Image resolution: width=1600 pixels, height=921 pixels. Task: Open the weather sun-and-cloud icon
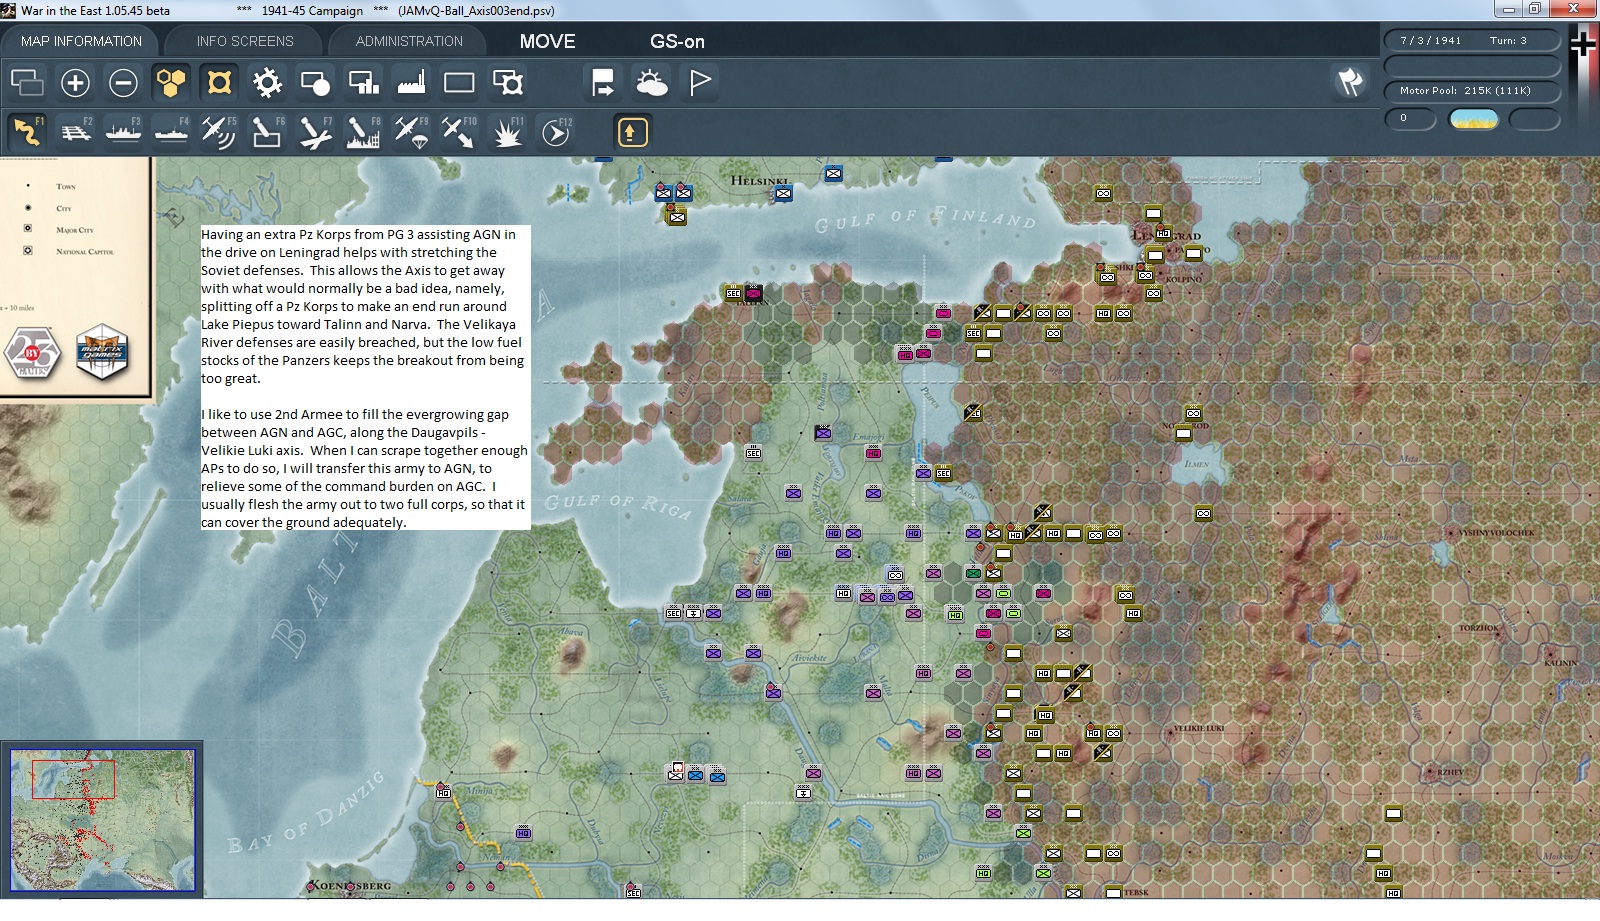pos(651,83)
